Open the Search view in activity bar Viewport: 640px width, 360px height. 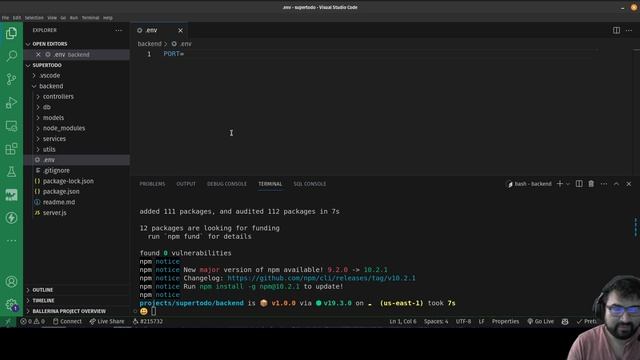pos(11,56)
